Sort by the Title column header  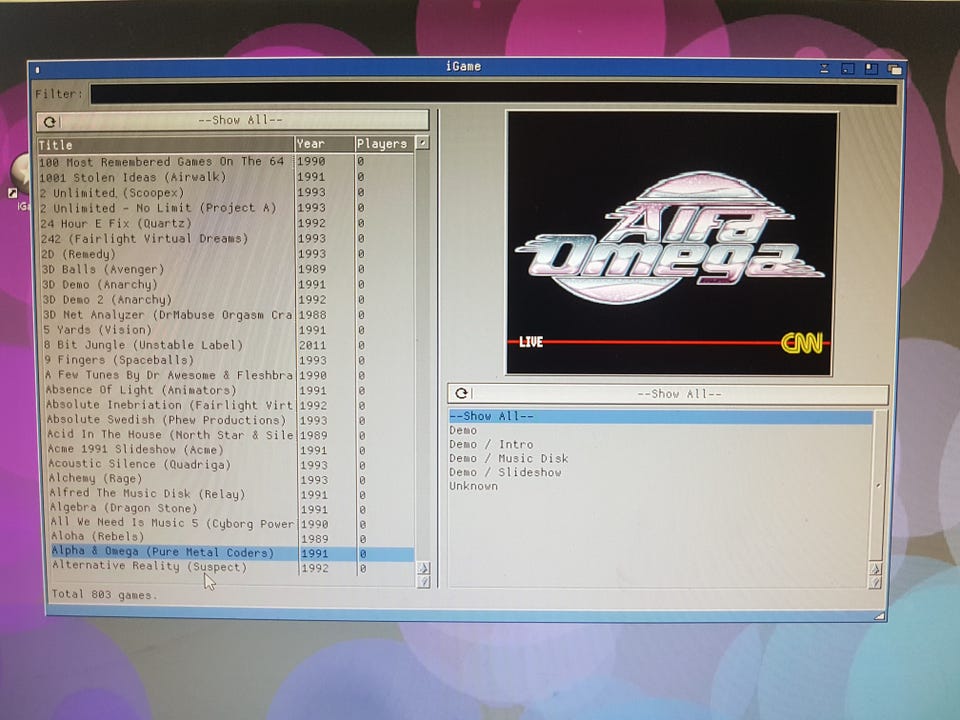(x=165, y=144)
